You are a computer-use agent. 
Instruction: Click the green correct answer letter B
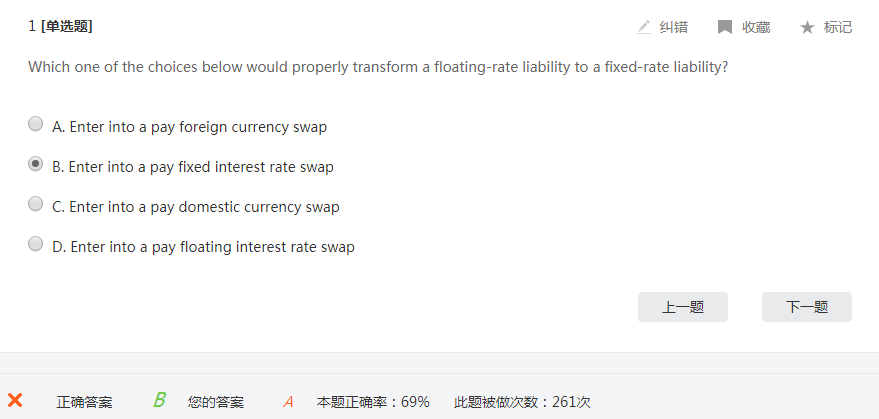159,401
